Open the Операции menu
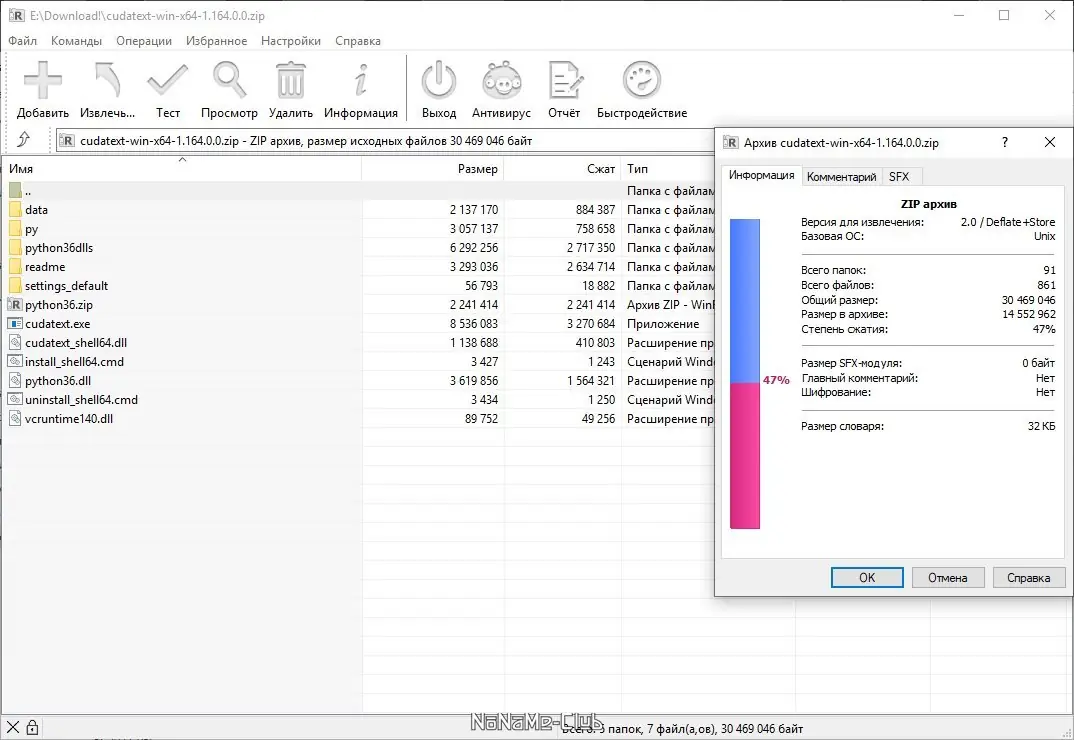This screenshot has height=740, width=1074. [144, 40]
